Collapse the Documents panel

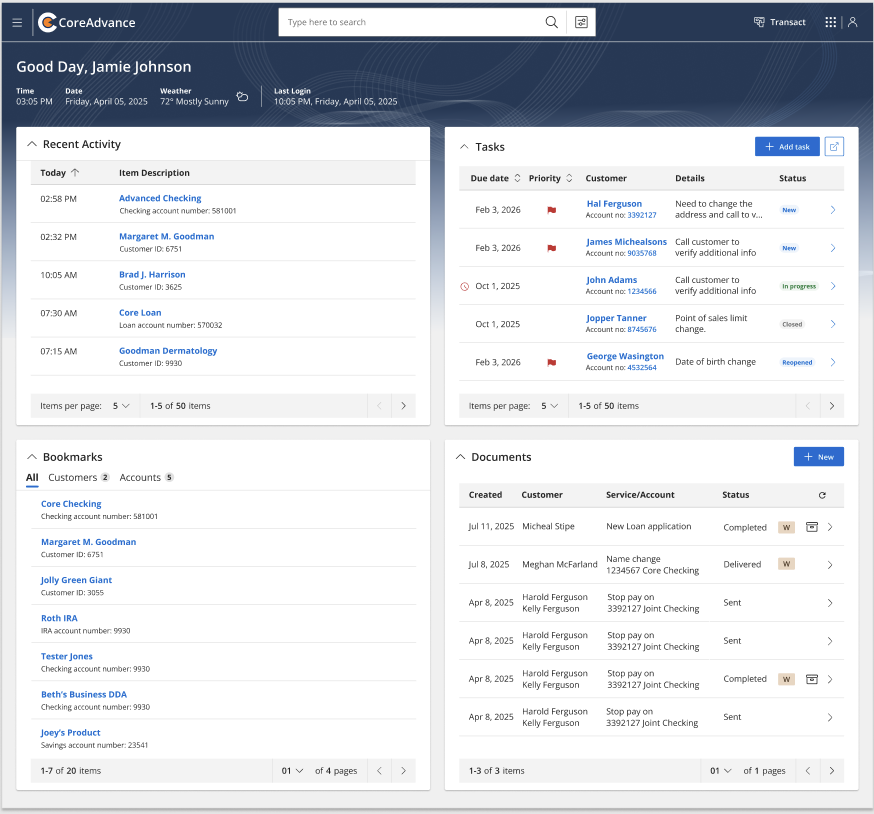460,457
